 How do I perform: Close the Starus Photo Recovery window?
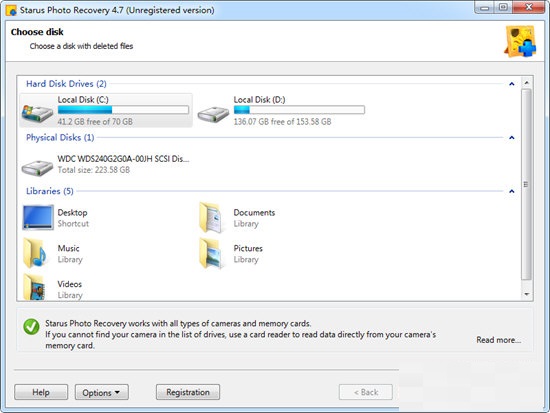pyautogui.click(x=529, y=7)
